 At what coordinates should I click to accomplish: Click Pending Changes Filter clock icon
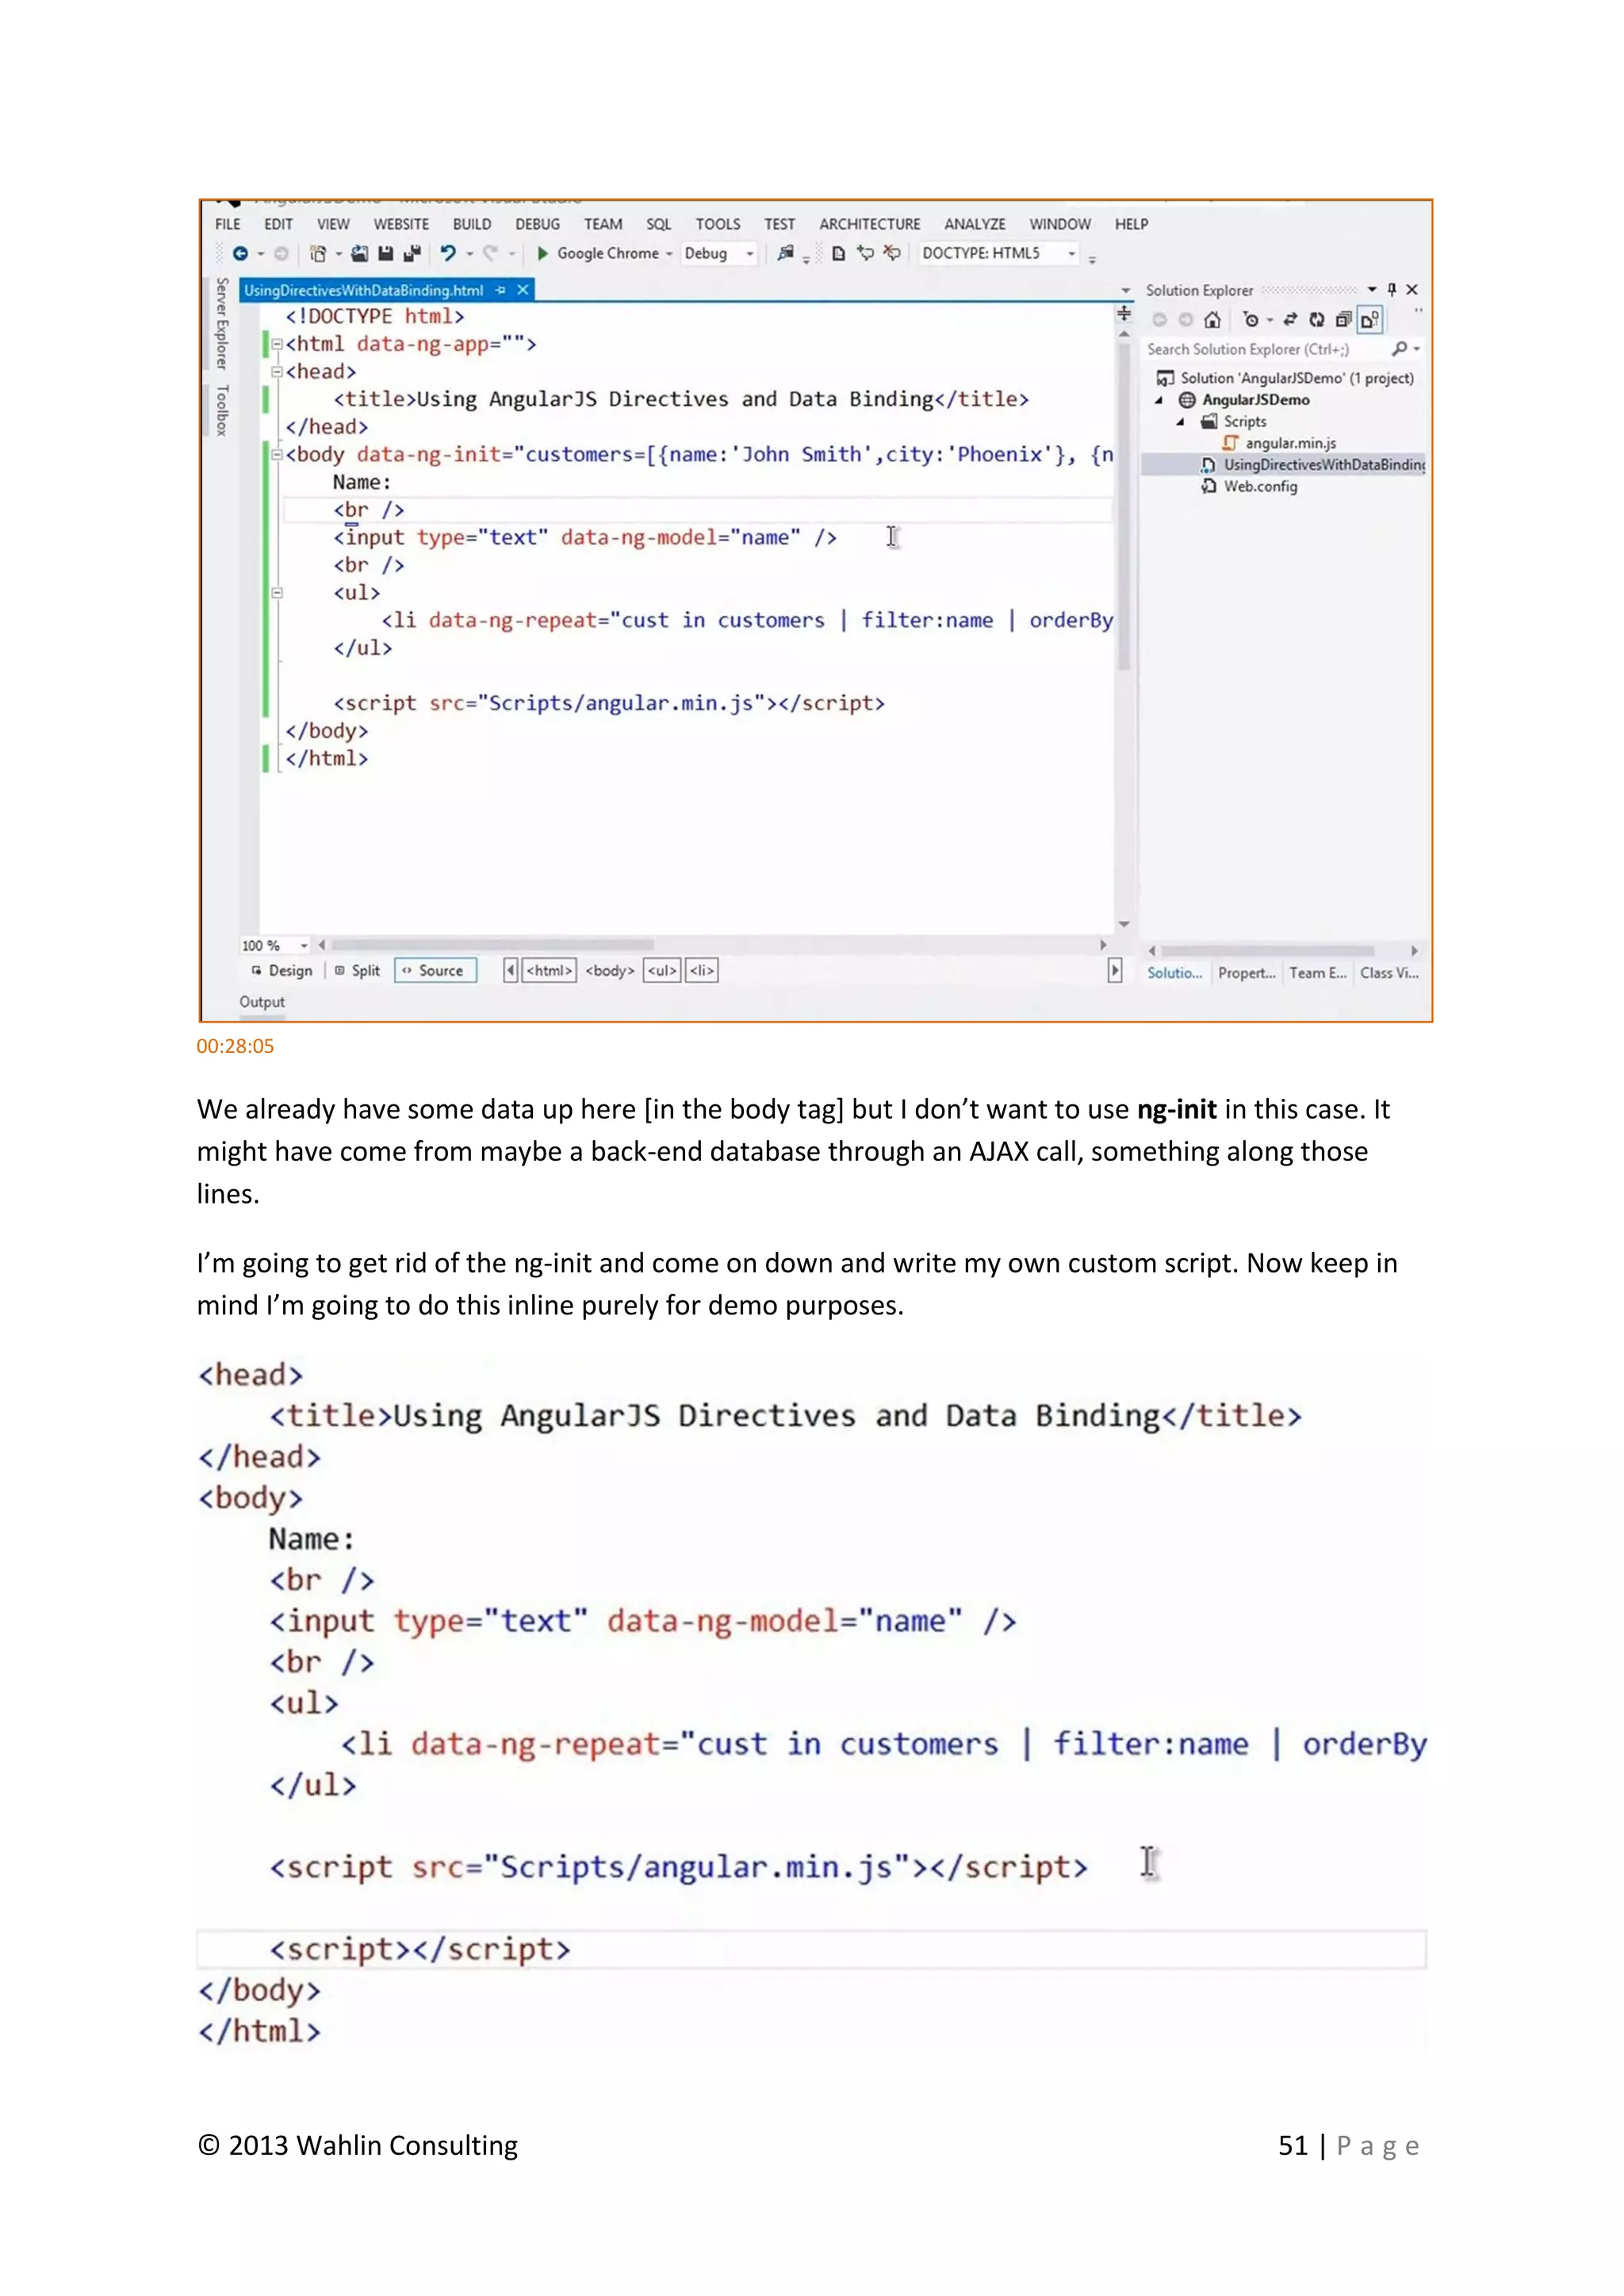(x=1250, y=320)
